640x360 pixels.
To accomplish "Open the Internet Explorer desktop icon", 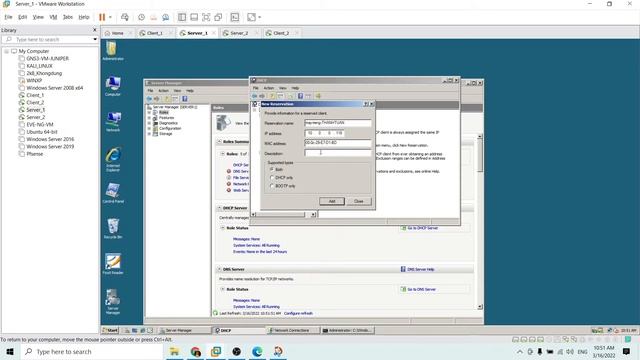I will pos(113,160).
